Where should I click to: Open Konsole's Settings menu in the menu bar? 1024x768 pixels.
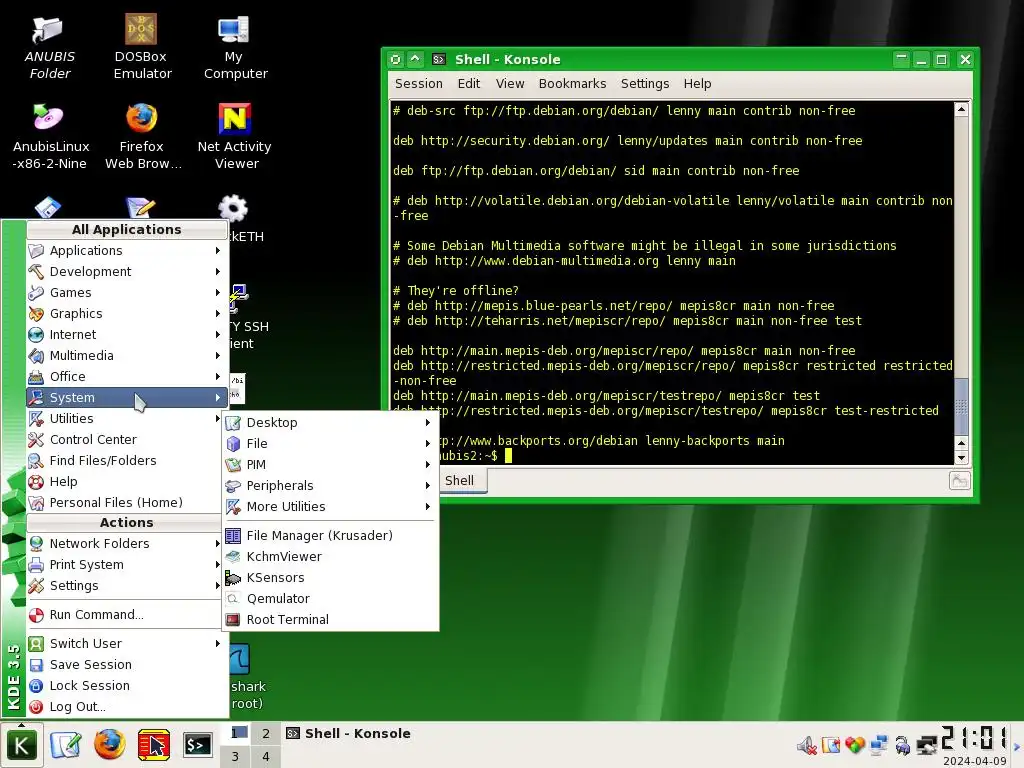pyautogui.click(x=645, y=84)
